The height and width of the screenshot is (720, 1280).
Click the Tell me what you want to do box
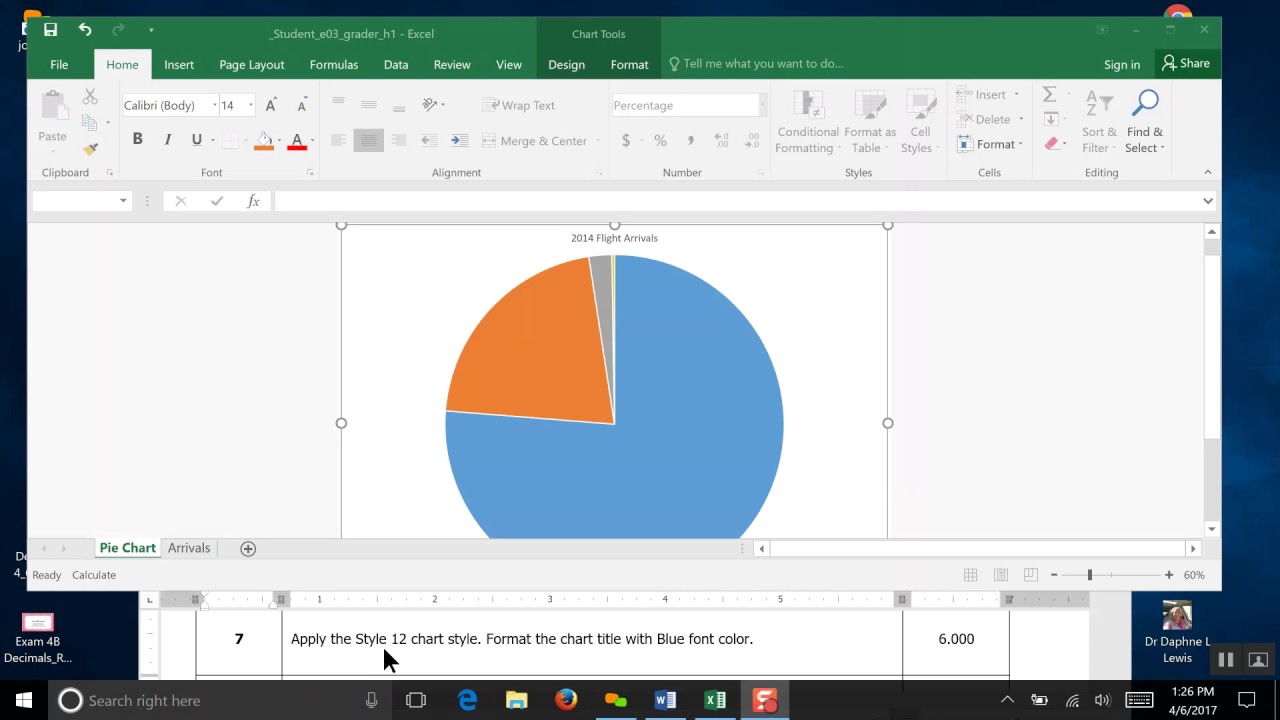point(756,64)
